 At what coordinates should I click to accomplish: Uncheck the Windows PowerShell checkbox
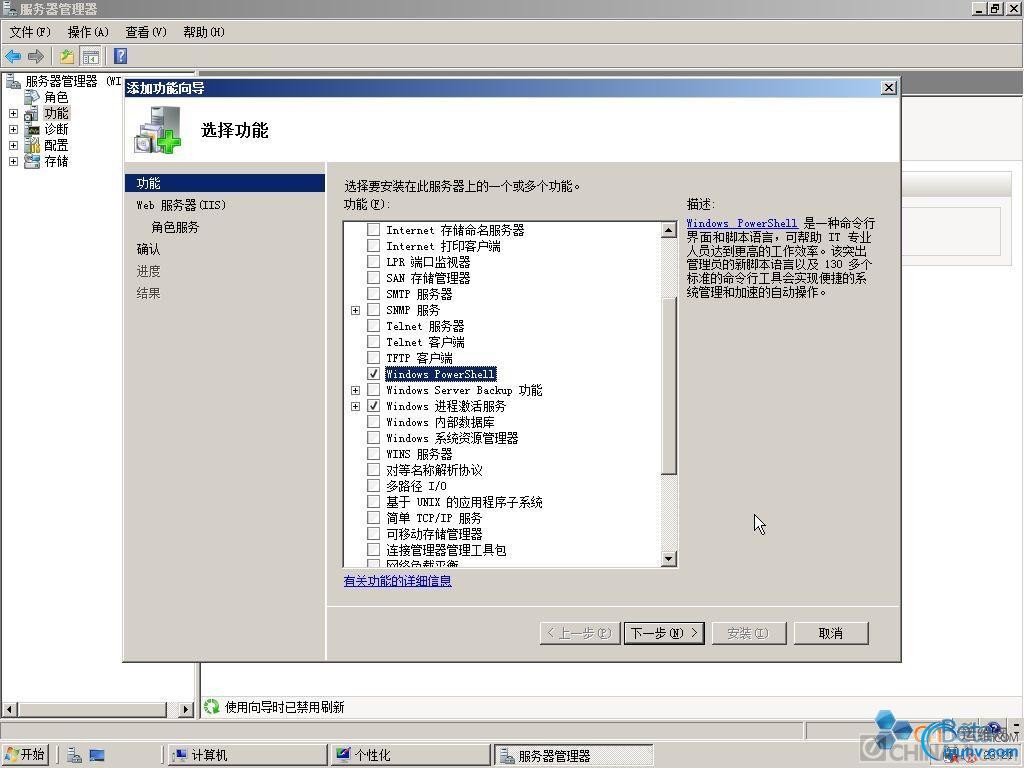click(x=374, y=374)
